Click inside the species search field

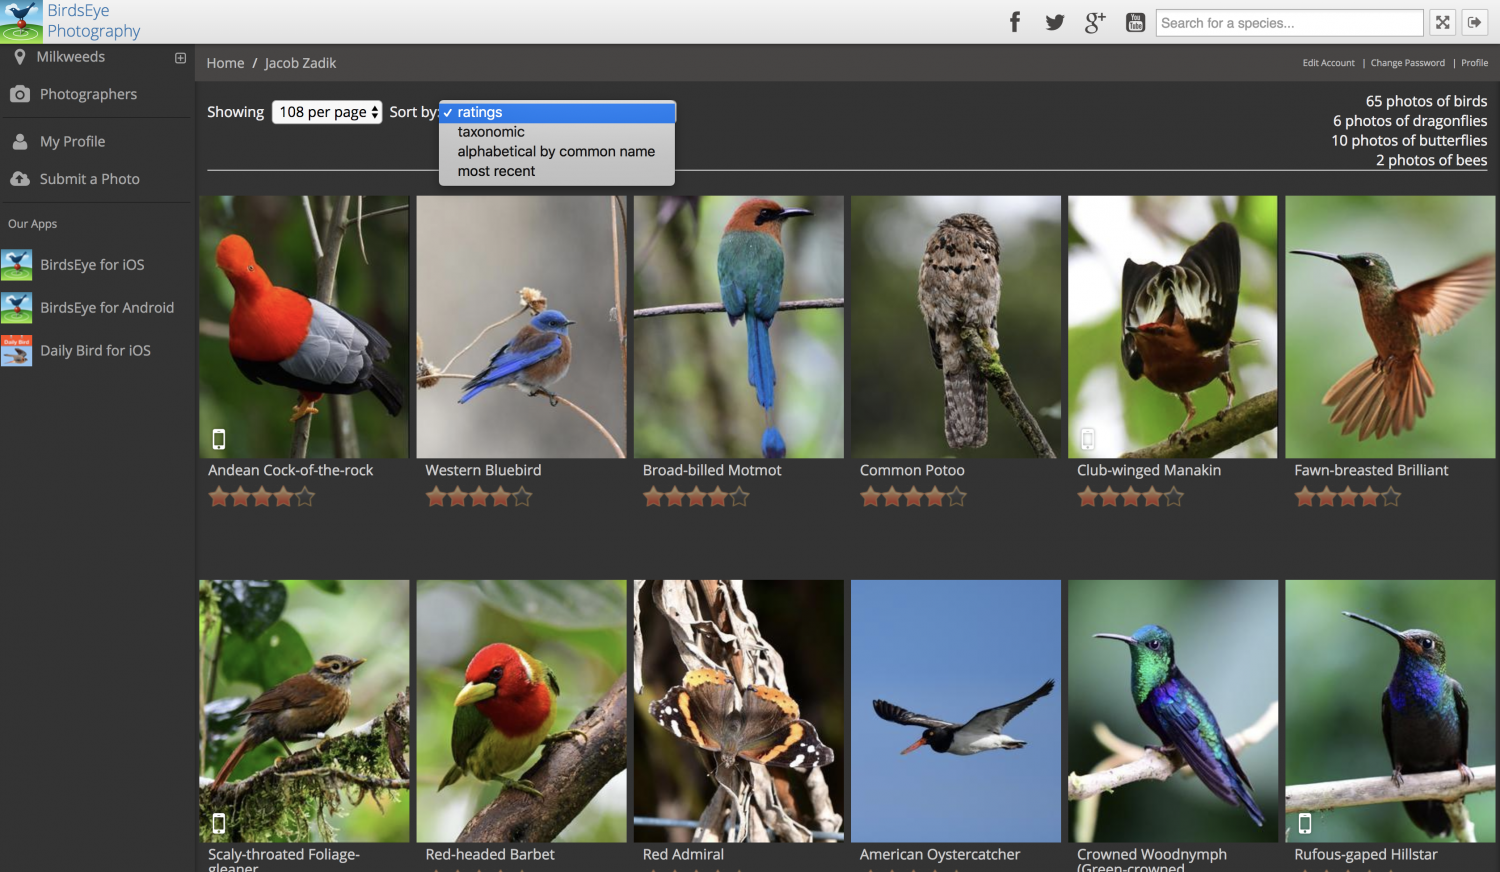point(1290,21)
